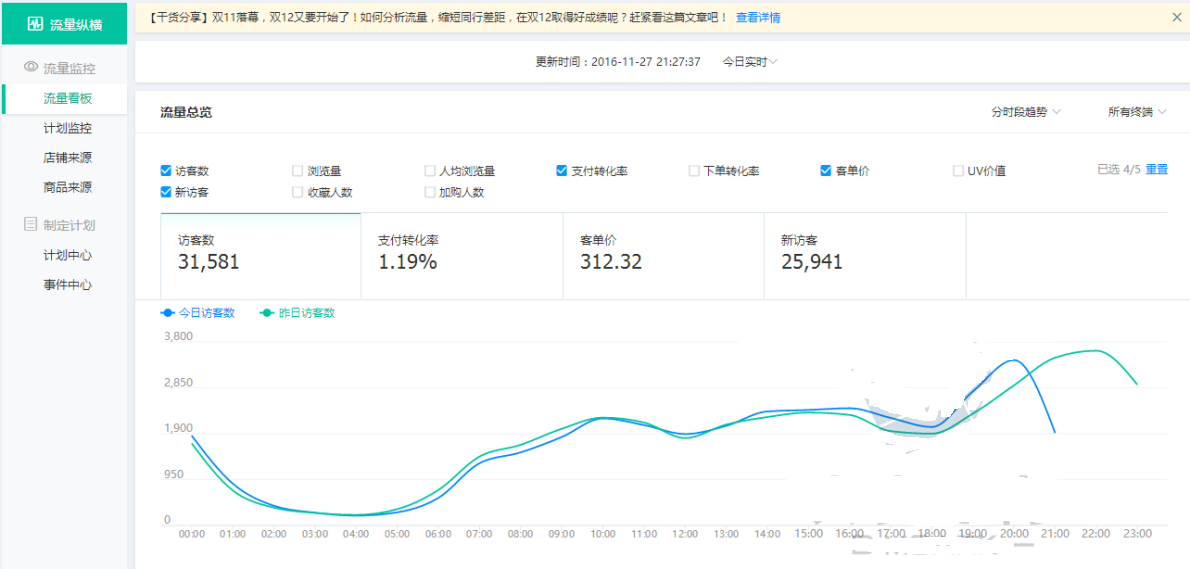
Task: Uncheck the 访客数 checkbox
Action: (x=166, y=171)
